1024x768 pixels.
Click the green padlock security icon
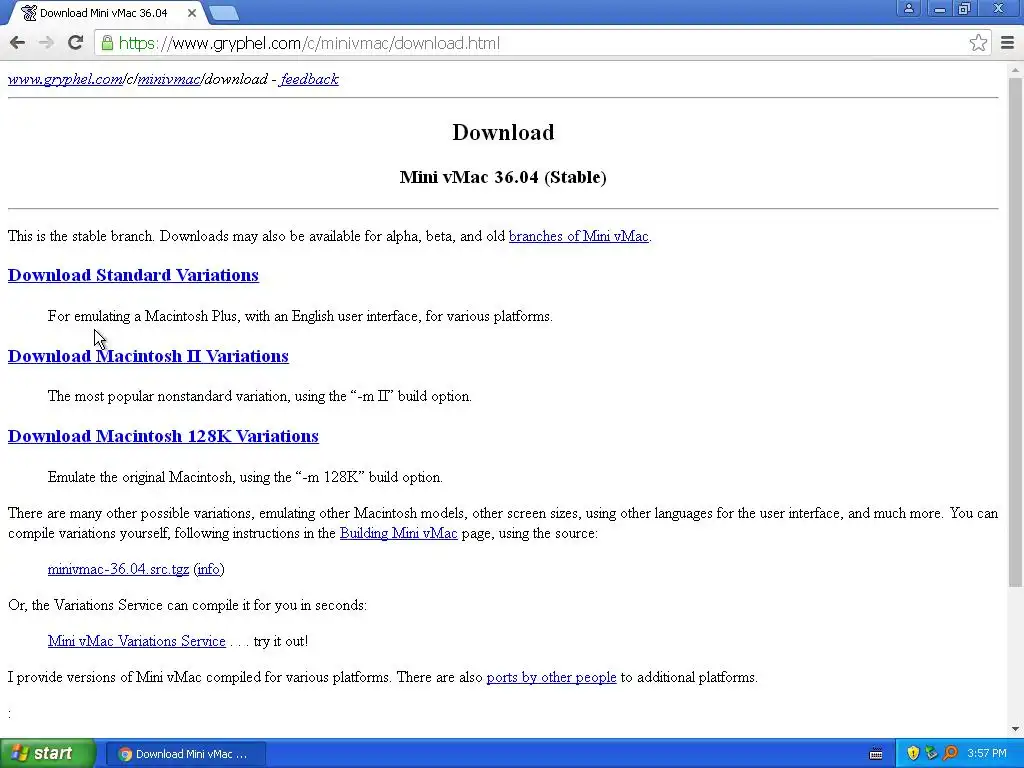(x=106, y=43)
